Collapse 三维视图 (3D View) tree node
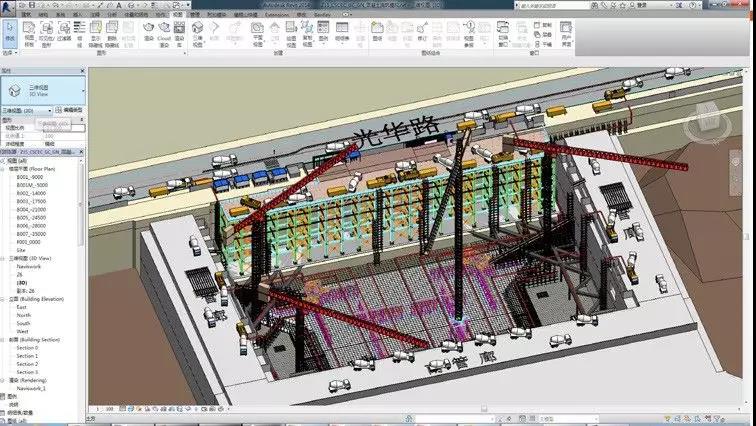The height and width of the screenshot is (426, 756). click(4, 258)
